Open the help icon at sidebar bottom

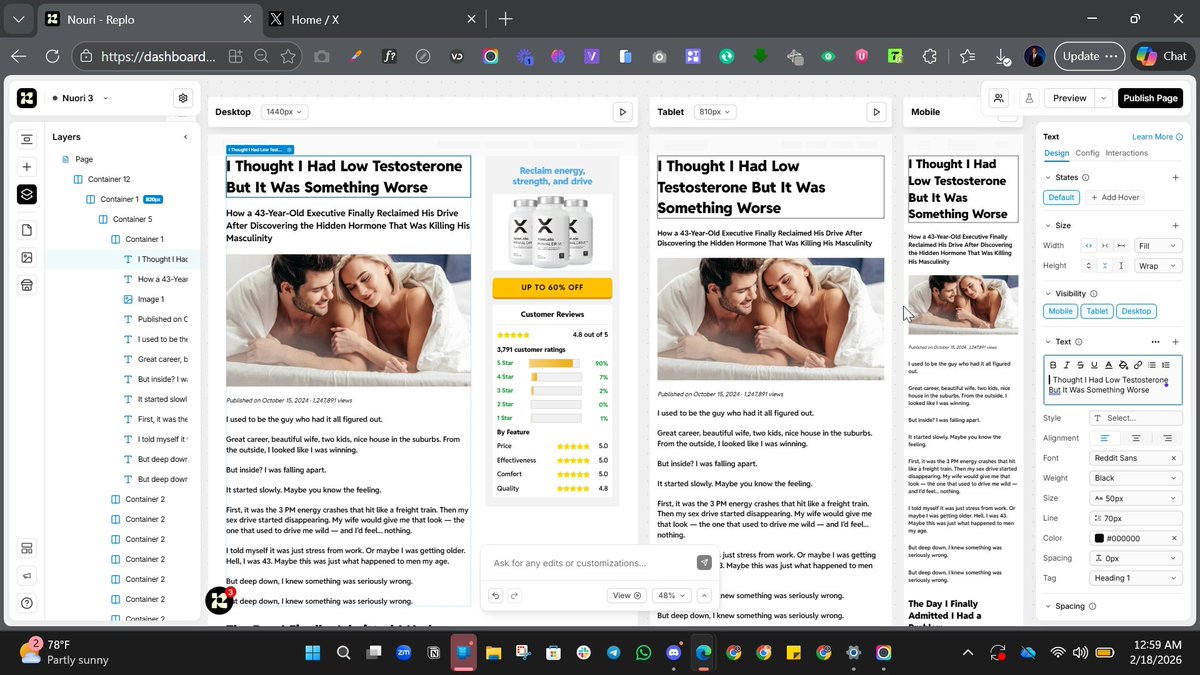point(27,603)
